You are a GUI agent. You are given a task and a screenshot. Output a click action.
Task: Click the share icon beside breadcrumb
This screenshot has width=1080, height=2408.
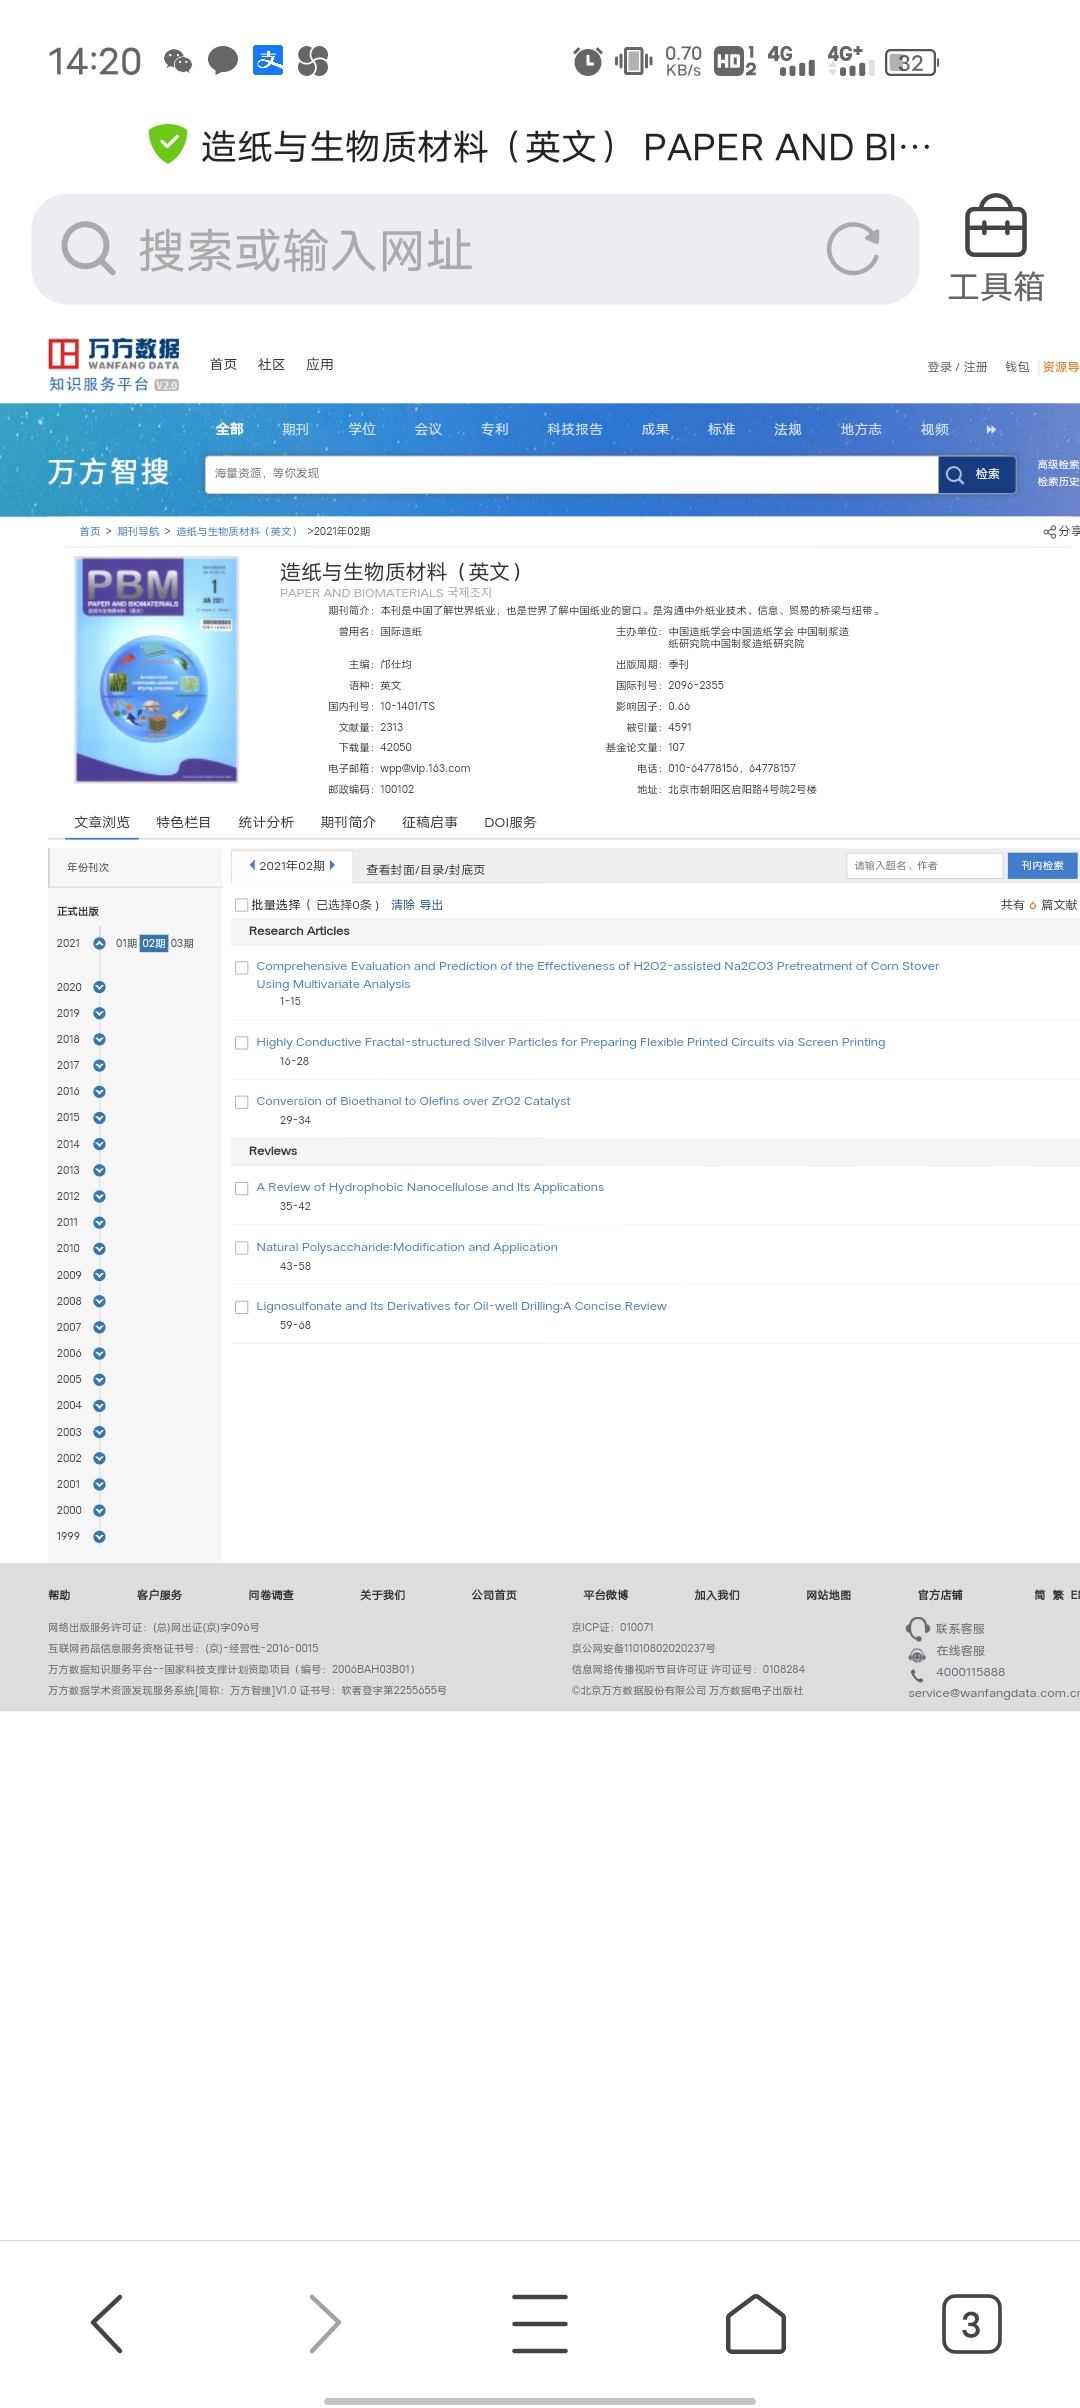tap(1050, 532)
